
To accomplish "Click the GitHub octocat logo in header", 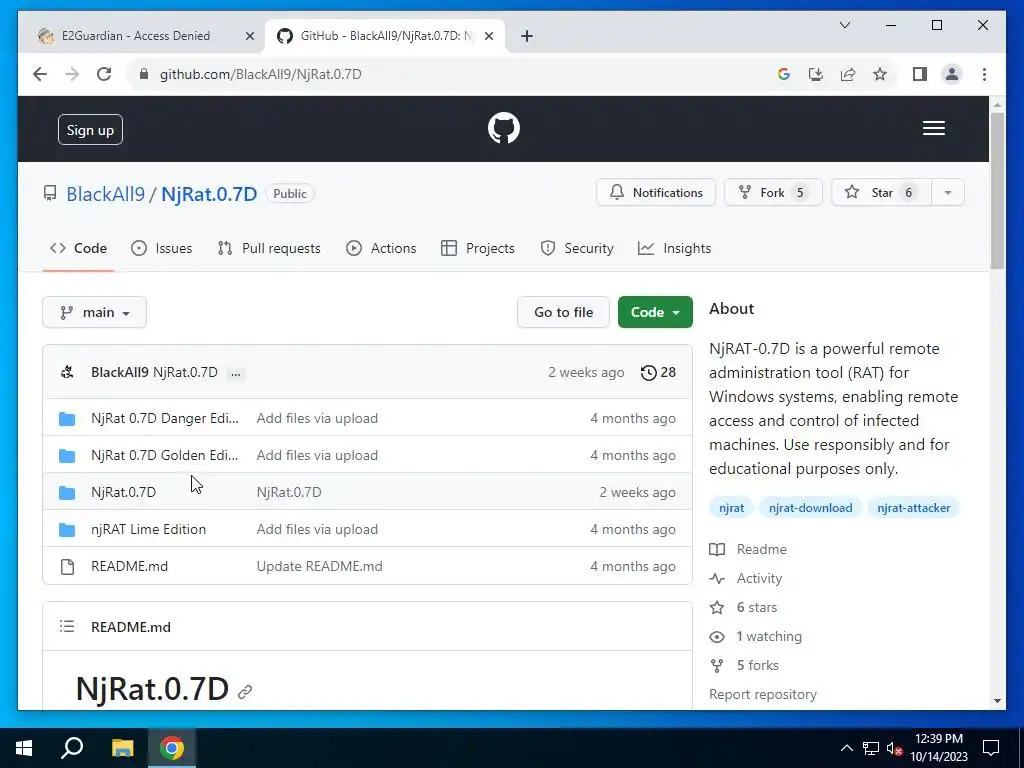I will (504, 128).
